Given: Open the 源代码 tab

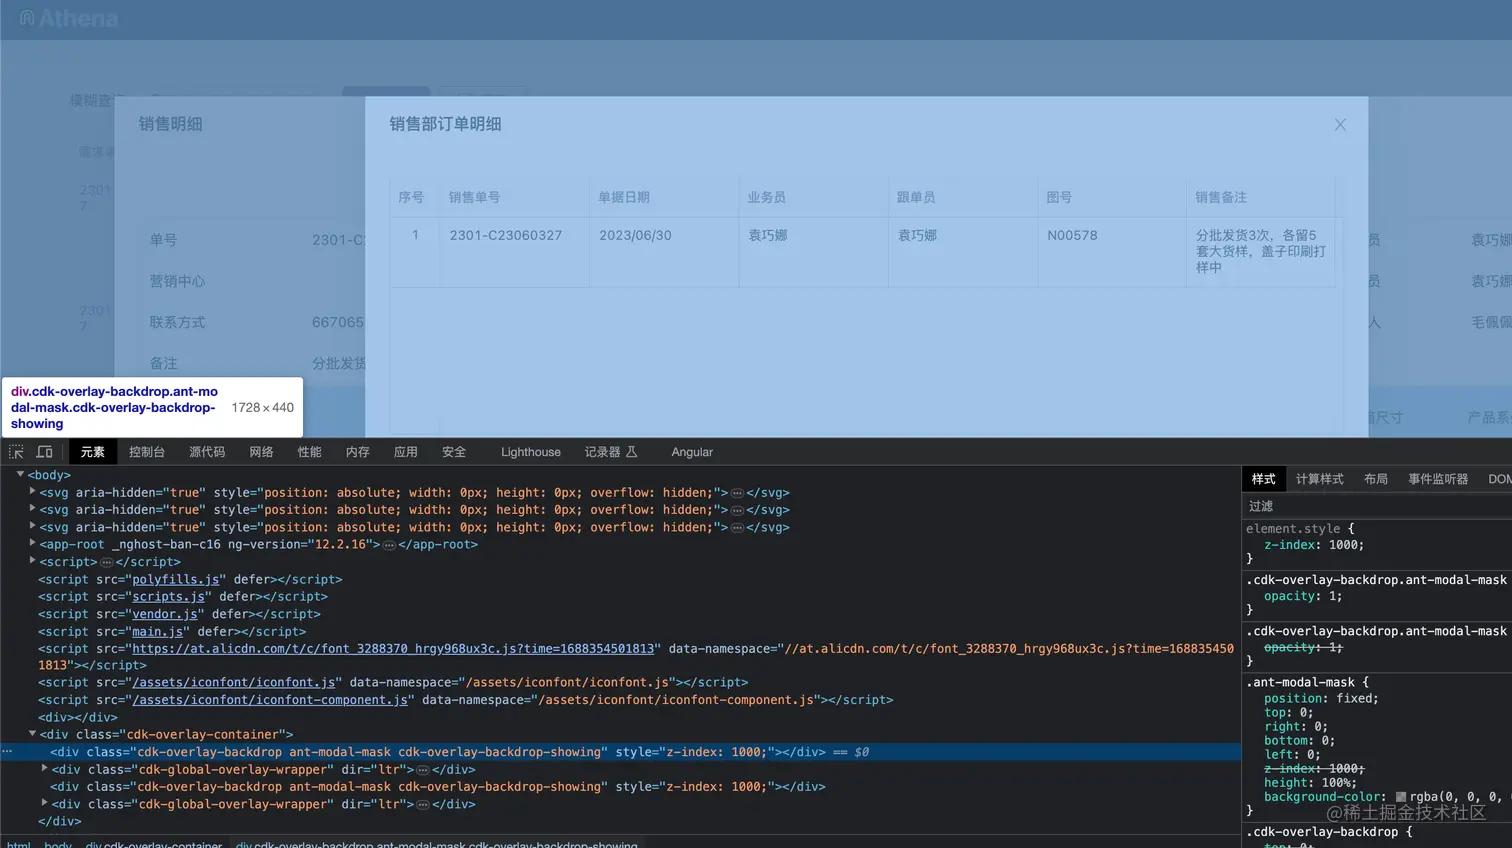Looking at the screenshot, I should [207, 452].
